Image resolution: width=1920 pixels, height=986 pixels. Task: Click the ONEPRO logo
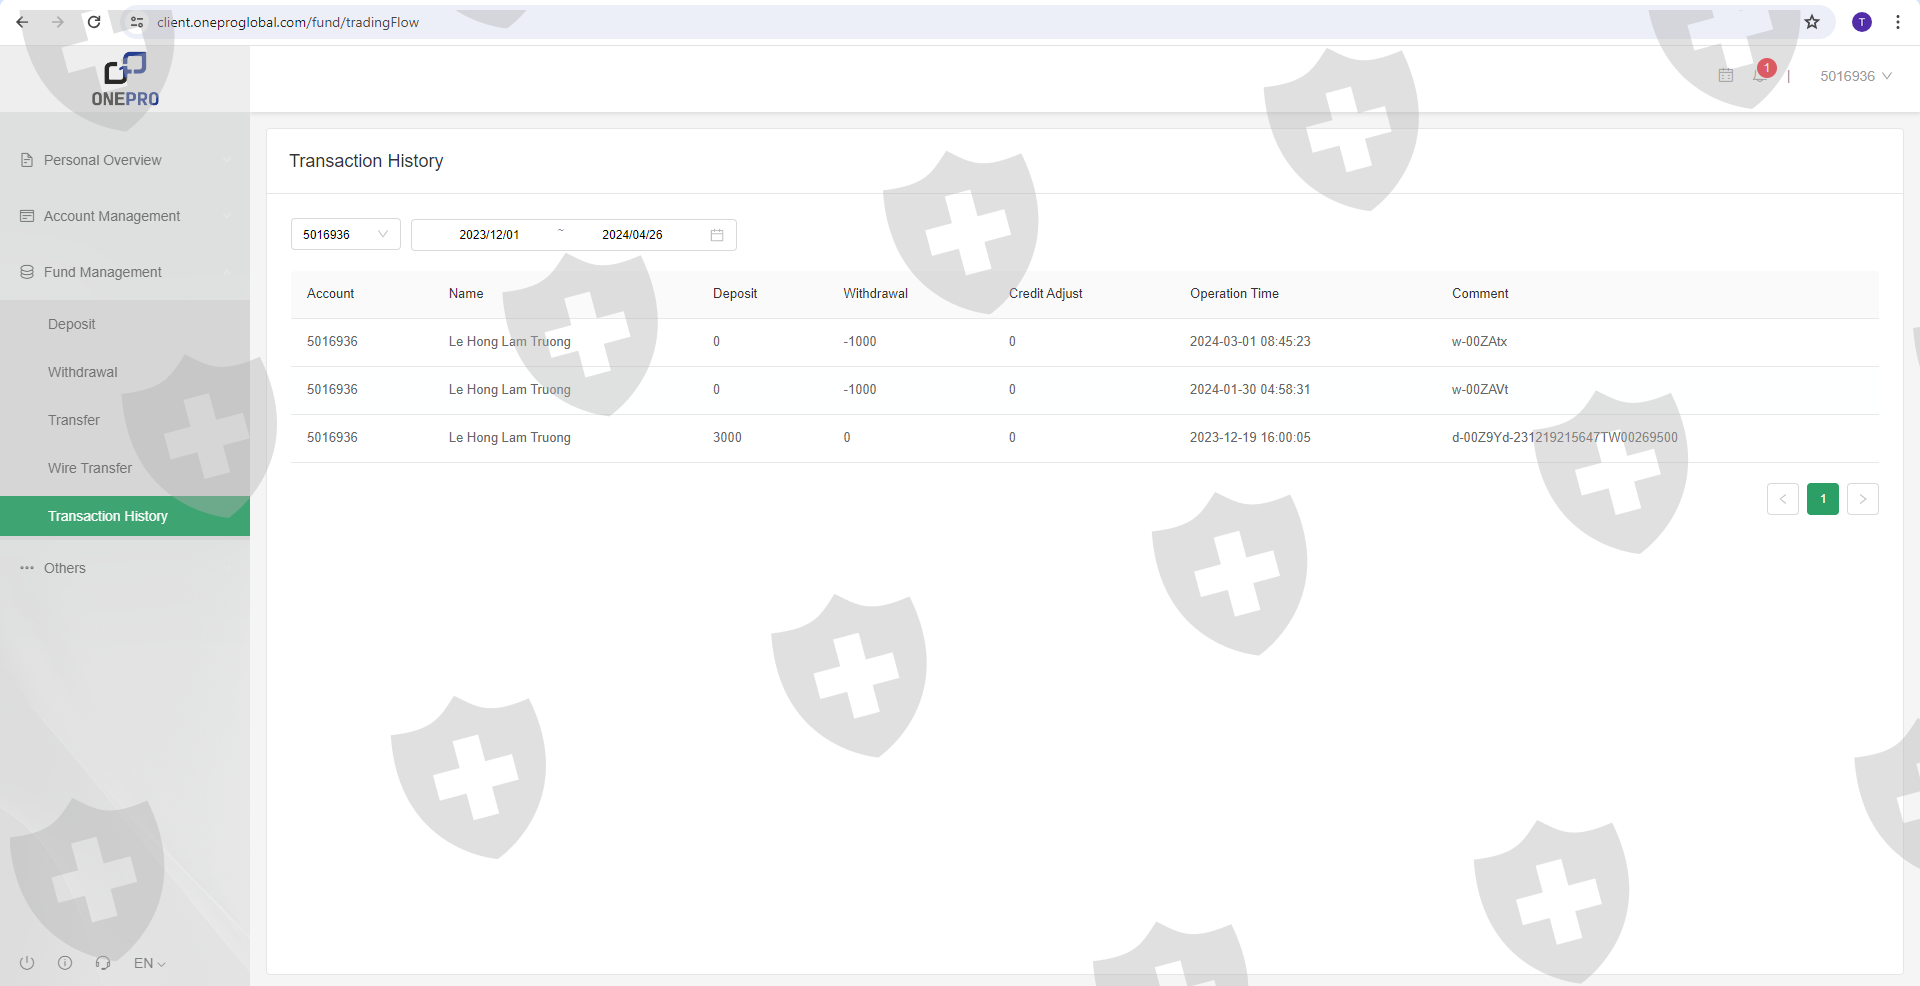point(125,80)
